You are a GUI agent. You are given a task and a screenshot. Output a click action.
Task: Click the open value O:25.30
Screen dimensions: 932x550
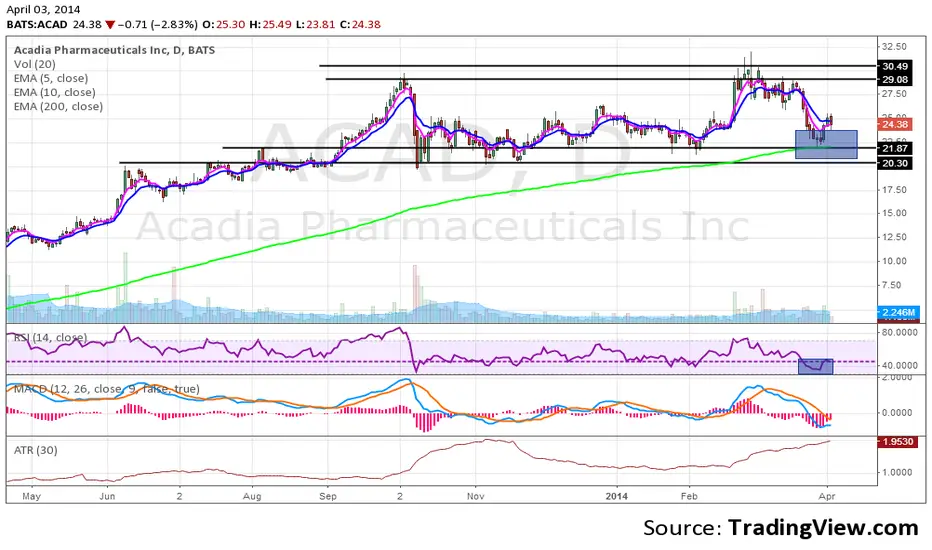pyautogui.click(x=223, y=24)
